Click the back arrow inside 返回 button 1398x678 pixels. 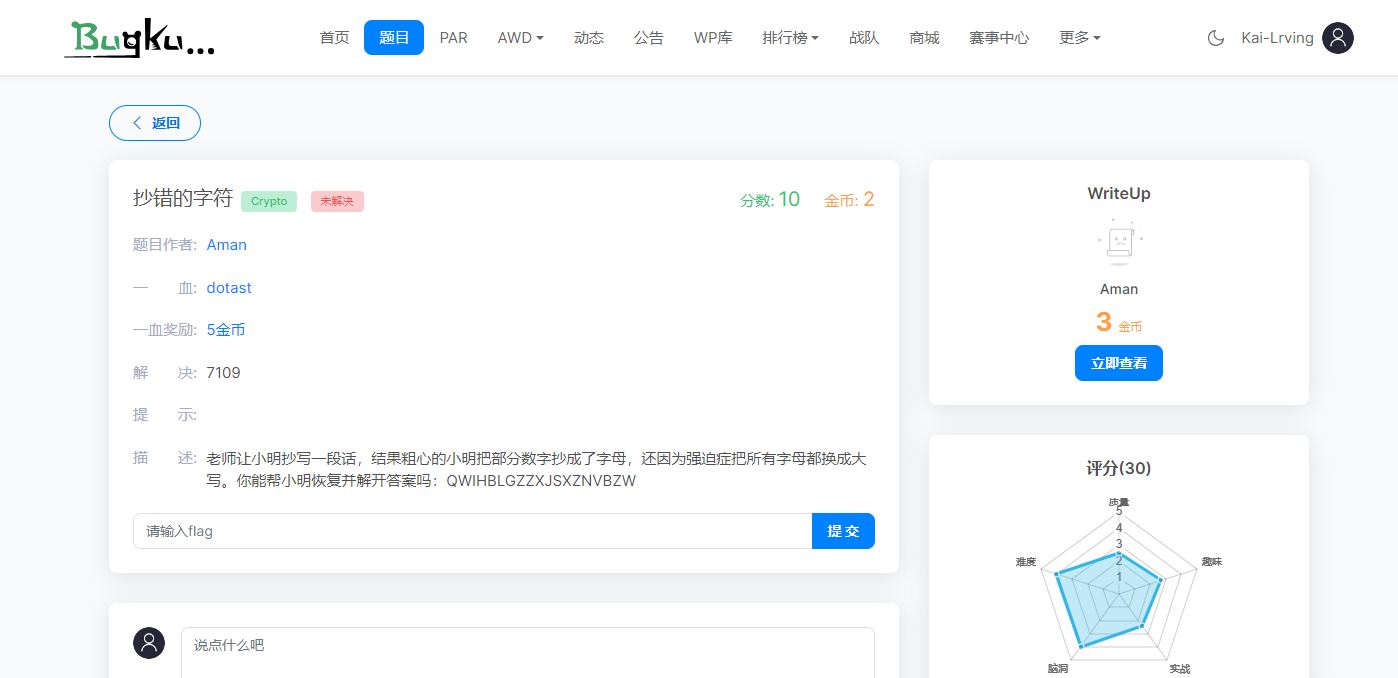click(x=137, y=122)
